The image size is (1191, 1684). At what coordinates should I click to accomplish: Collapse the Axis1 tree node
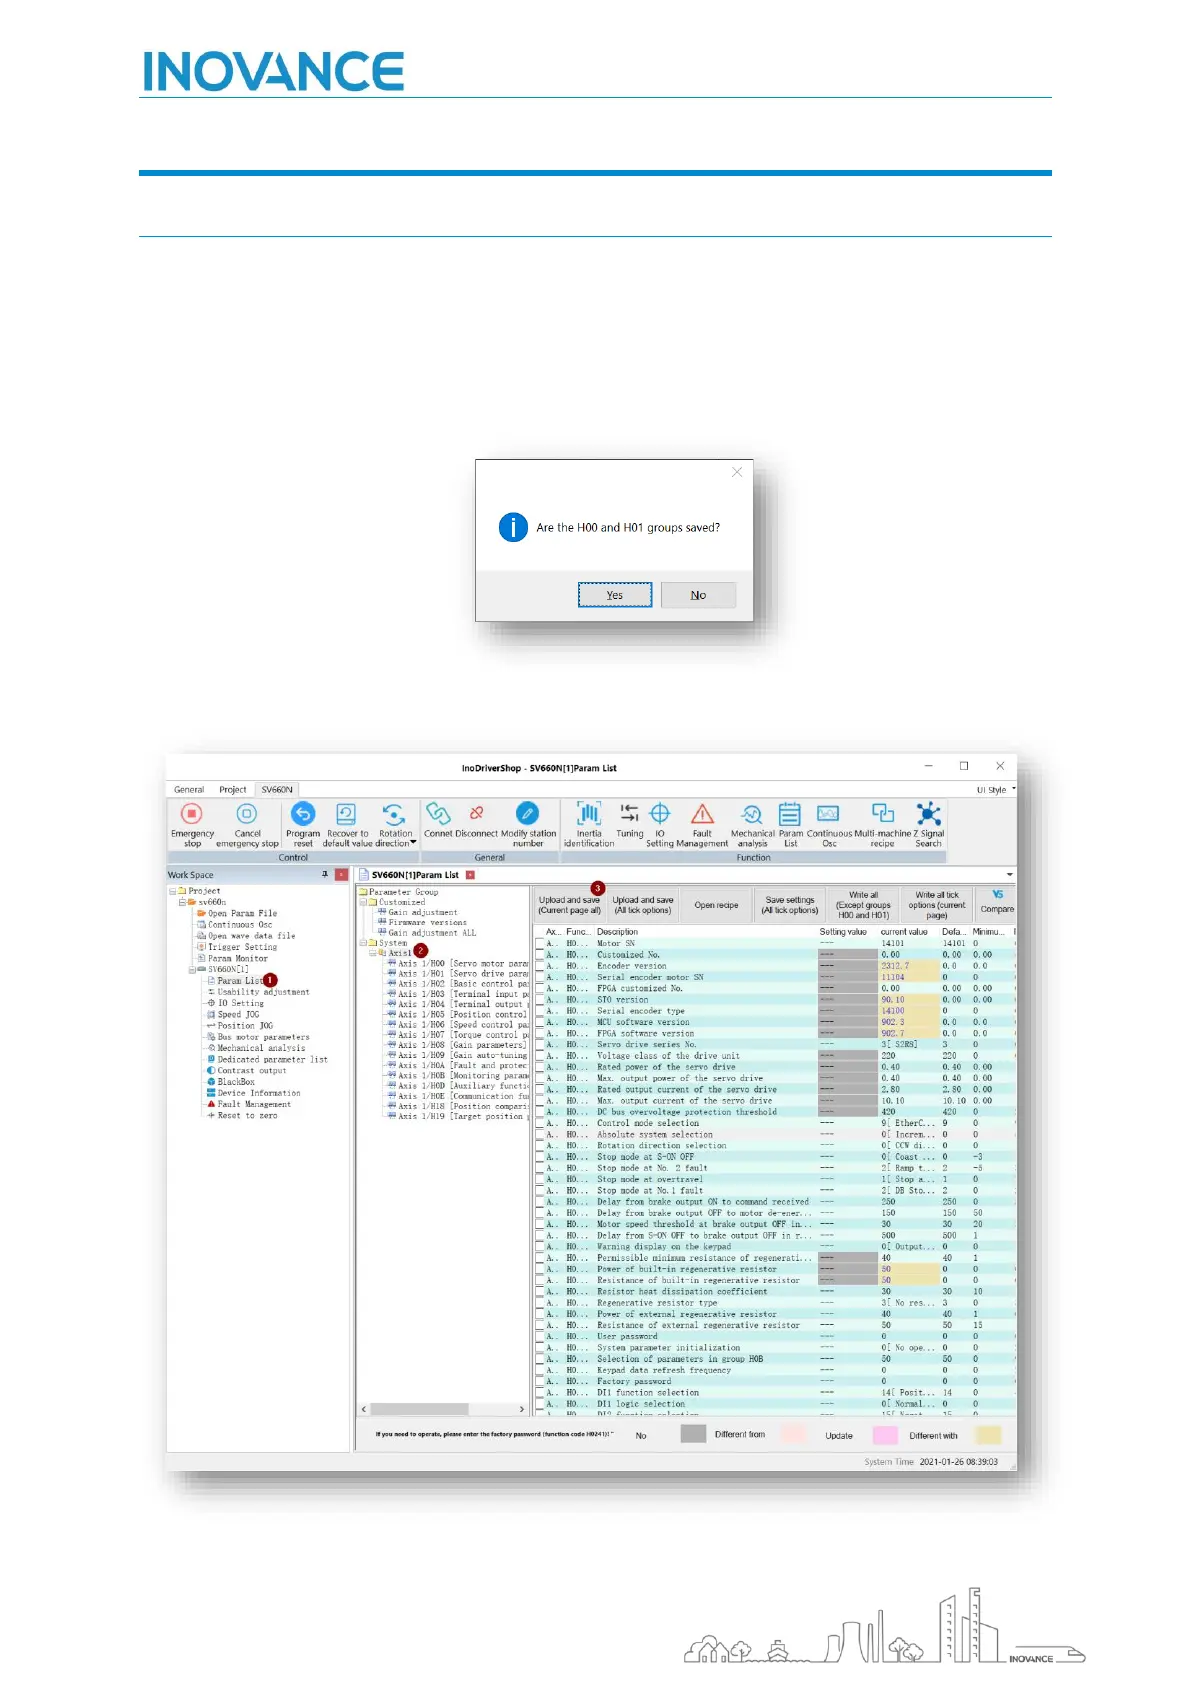[372, 953]
